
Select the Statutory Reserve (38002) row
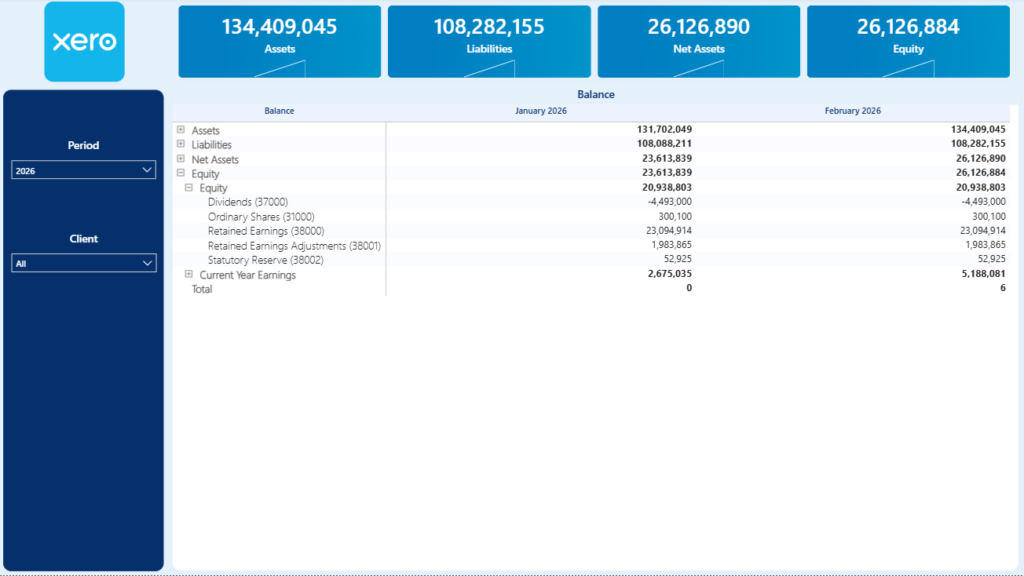pyautogui.click(x=266, y=260)
